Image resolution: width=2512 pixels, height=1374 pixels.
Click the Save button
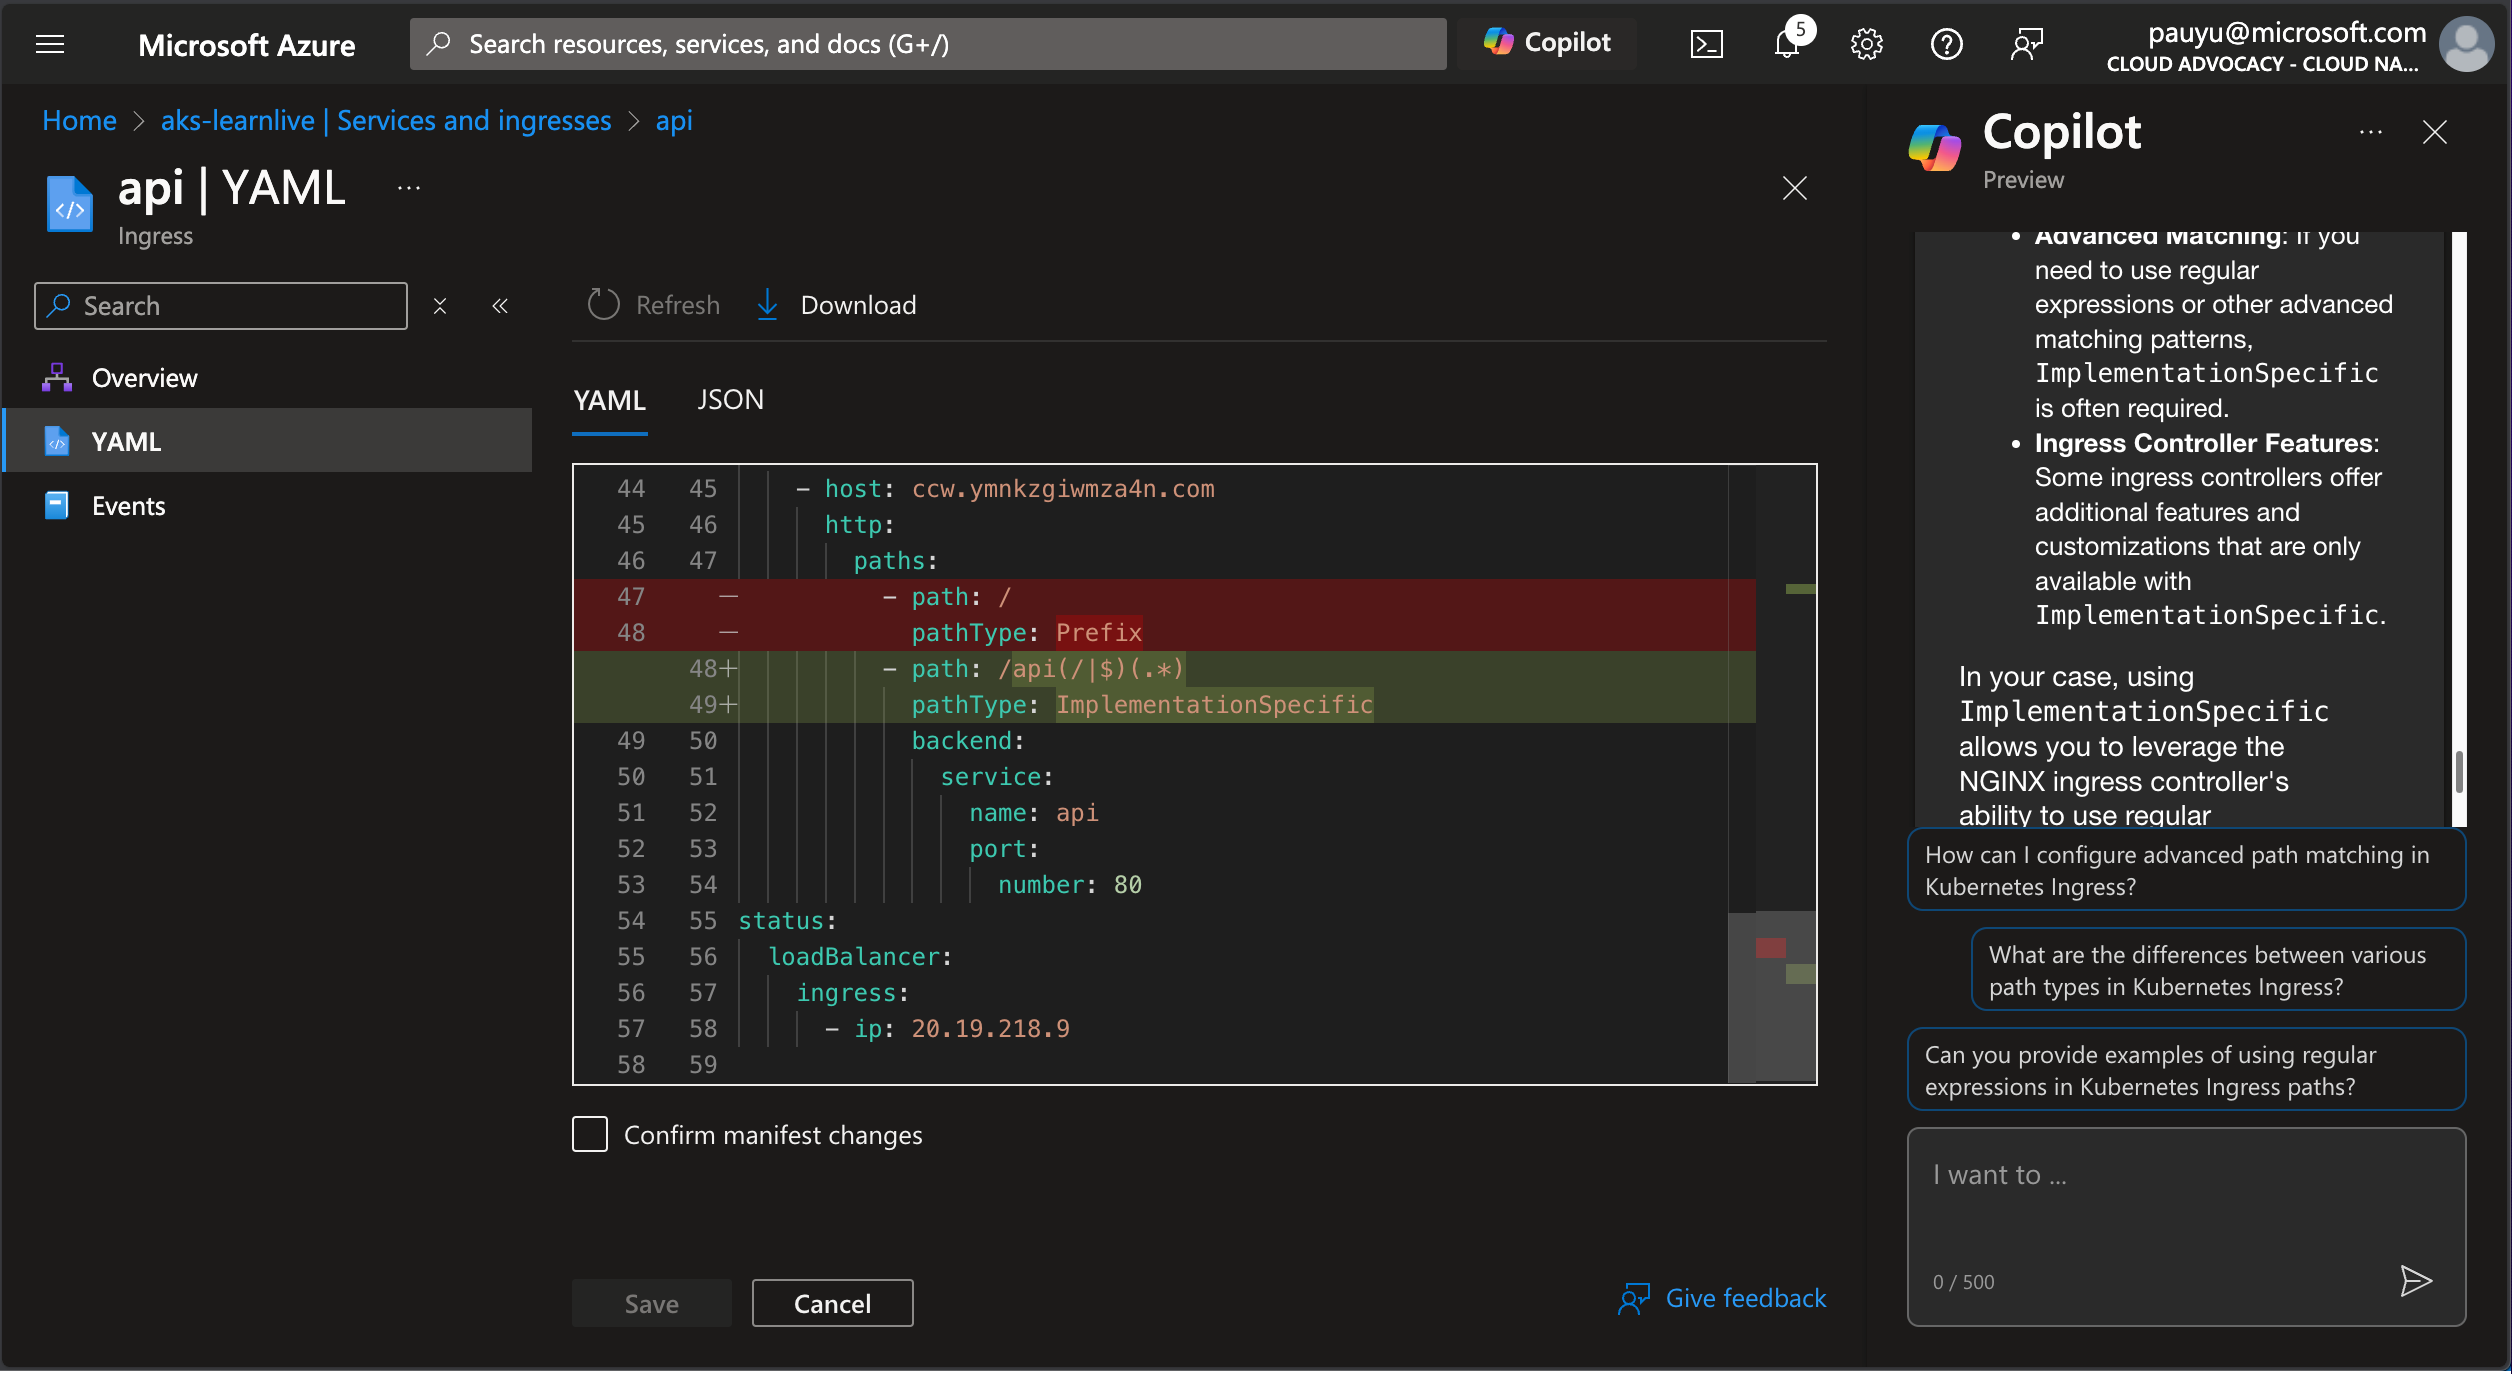(651, 1303)
